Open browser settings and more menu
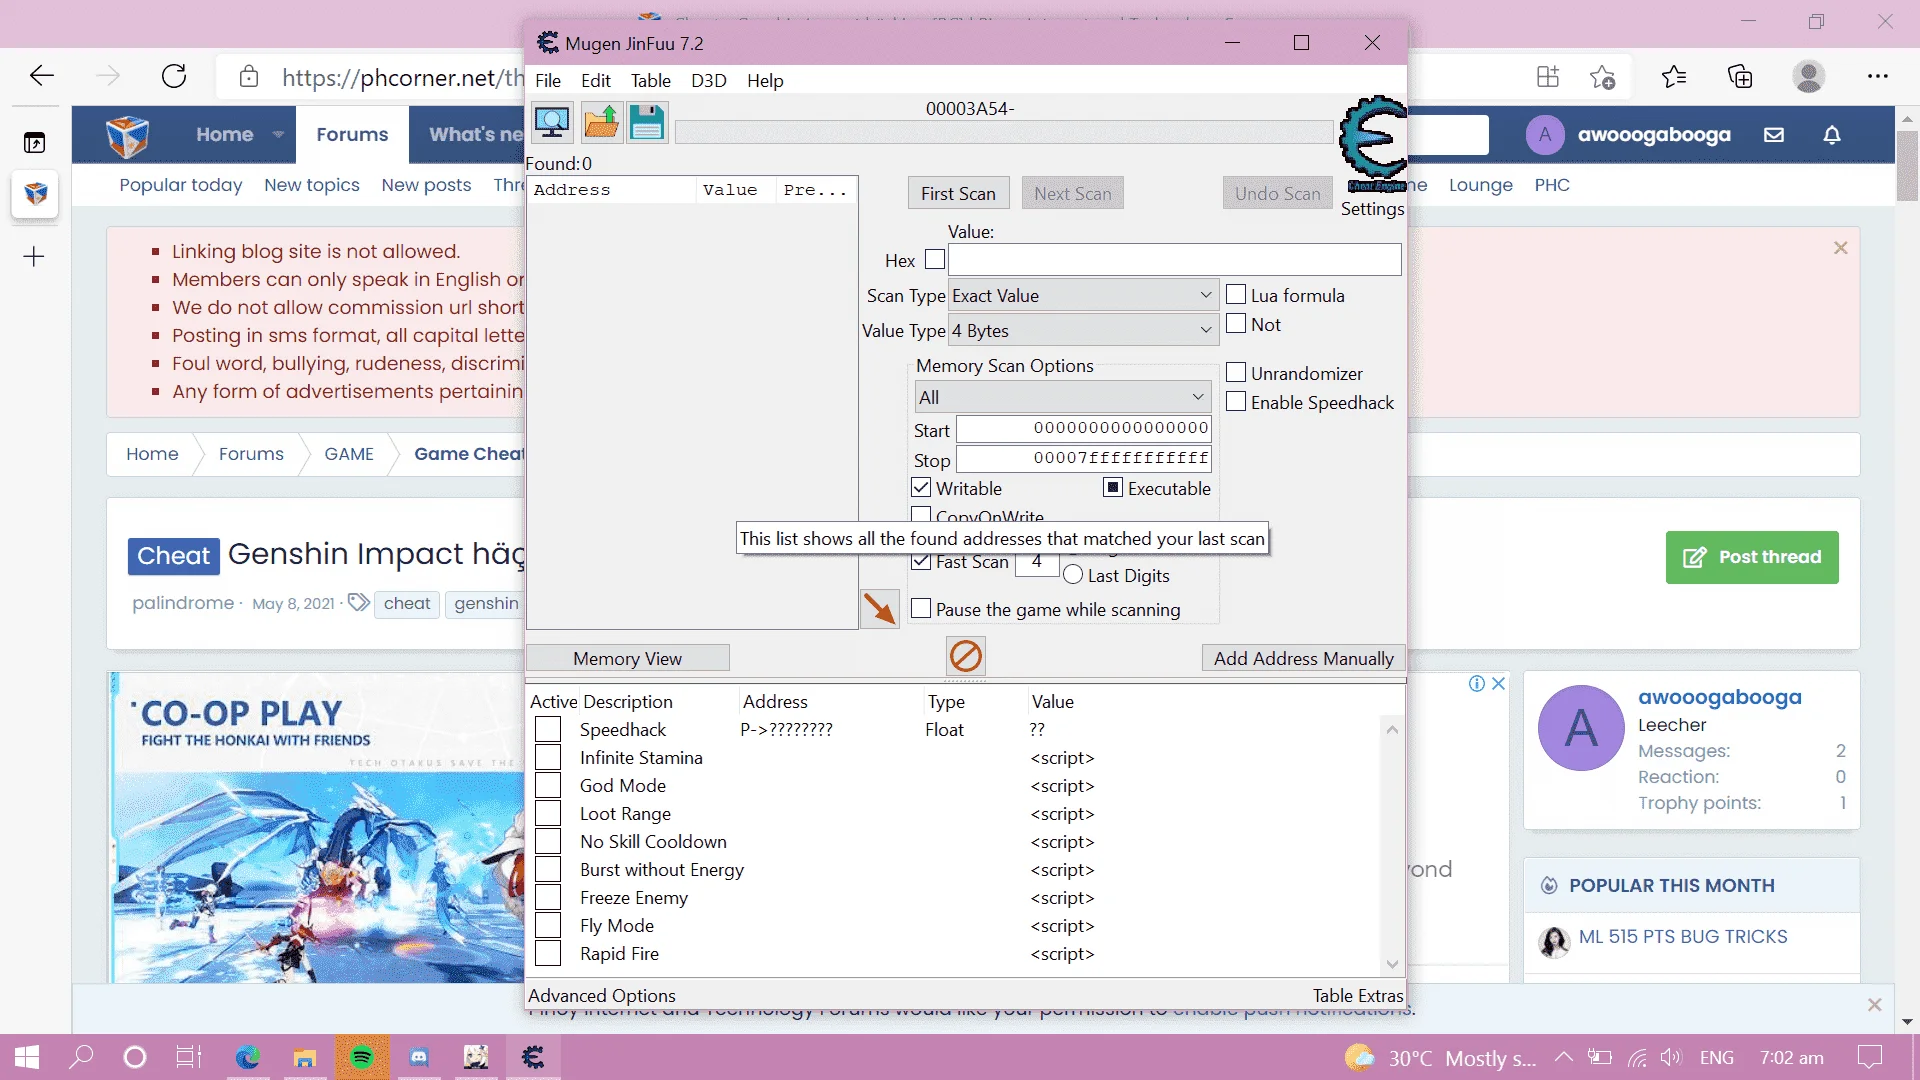Image resolution: width=1920 pixels, height=1080 pixels. (x=1878, y=76)
